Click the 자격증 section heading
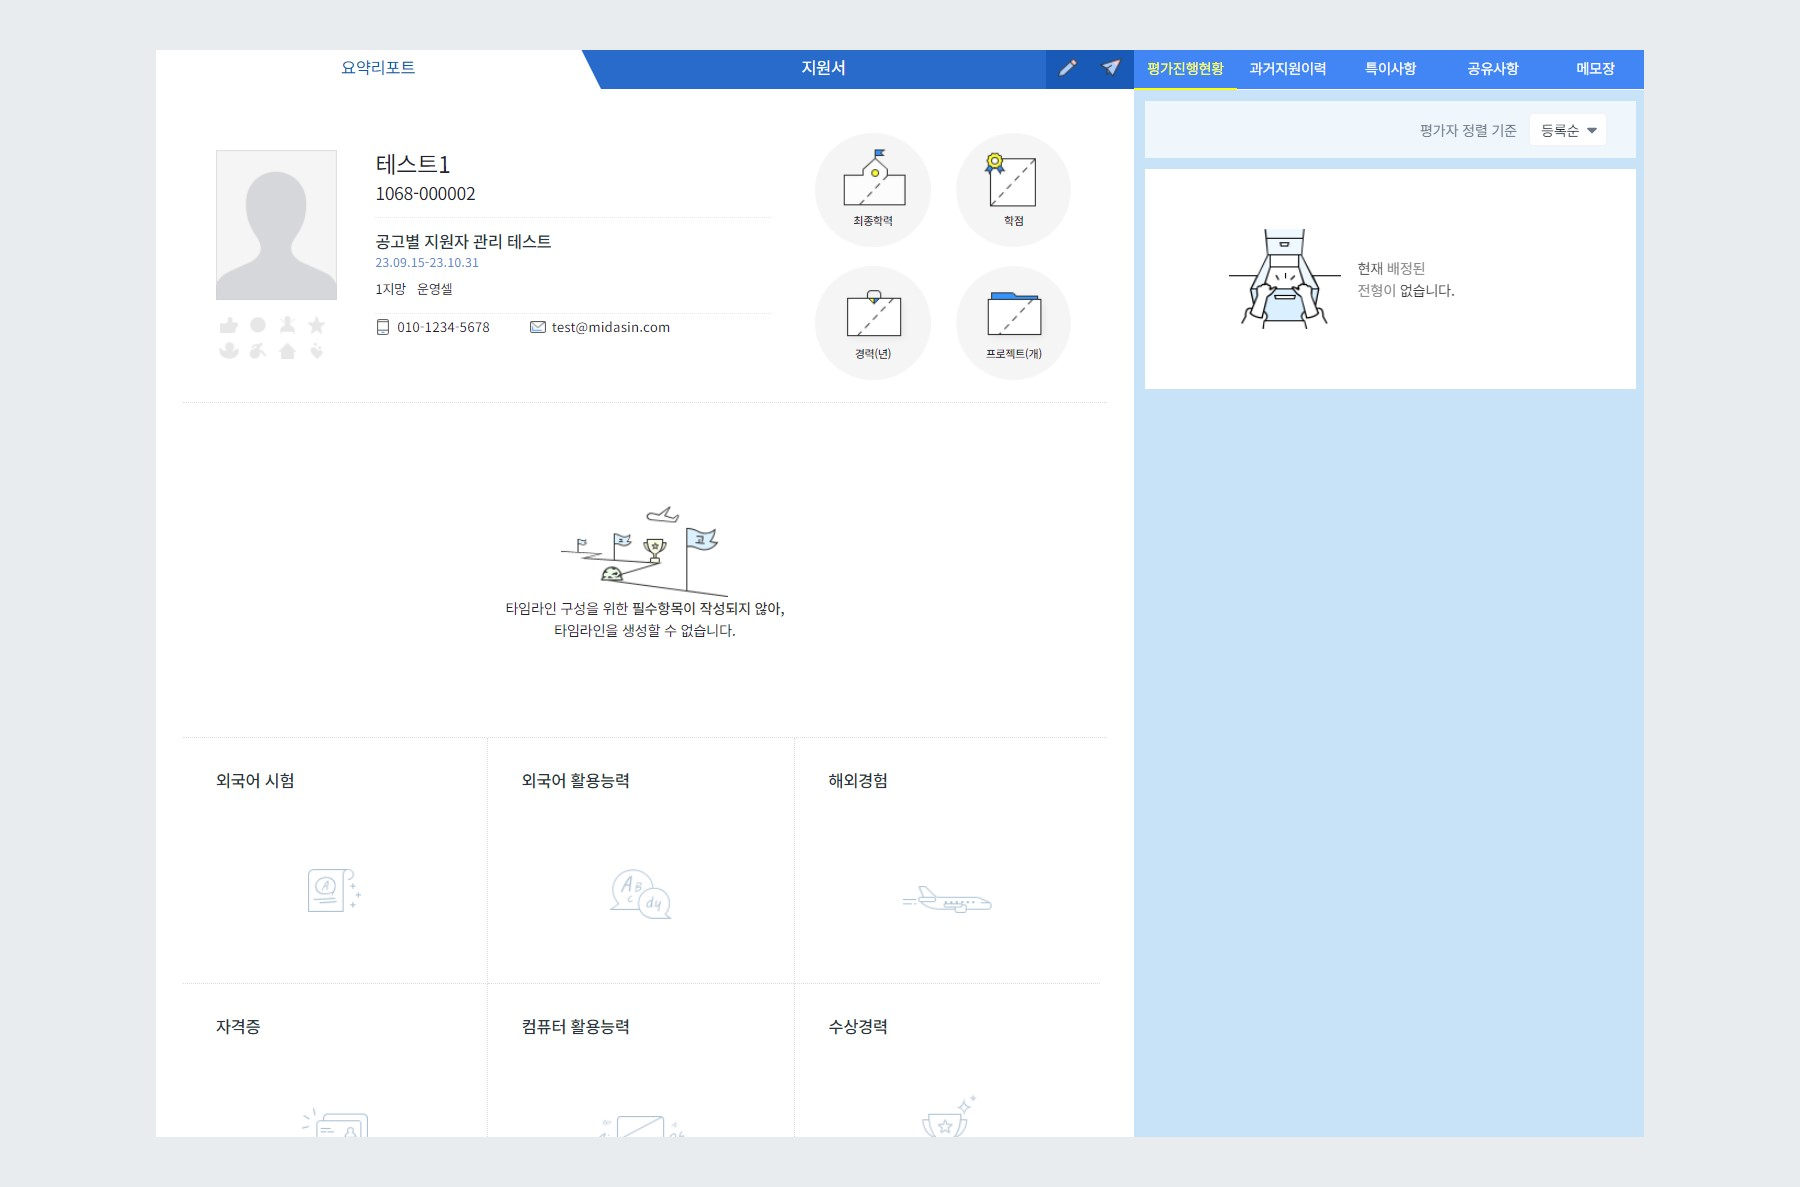Image resolution: width=1800 pixels, height=1187 pixels. coord(238,1027)
